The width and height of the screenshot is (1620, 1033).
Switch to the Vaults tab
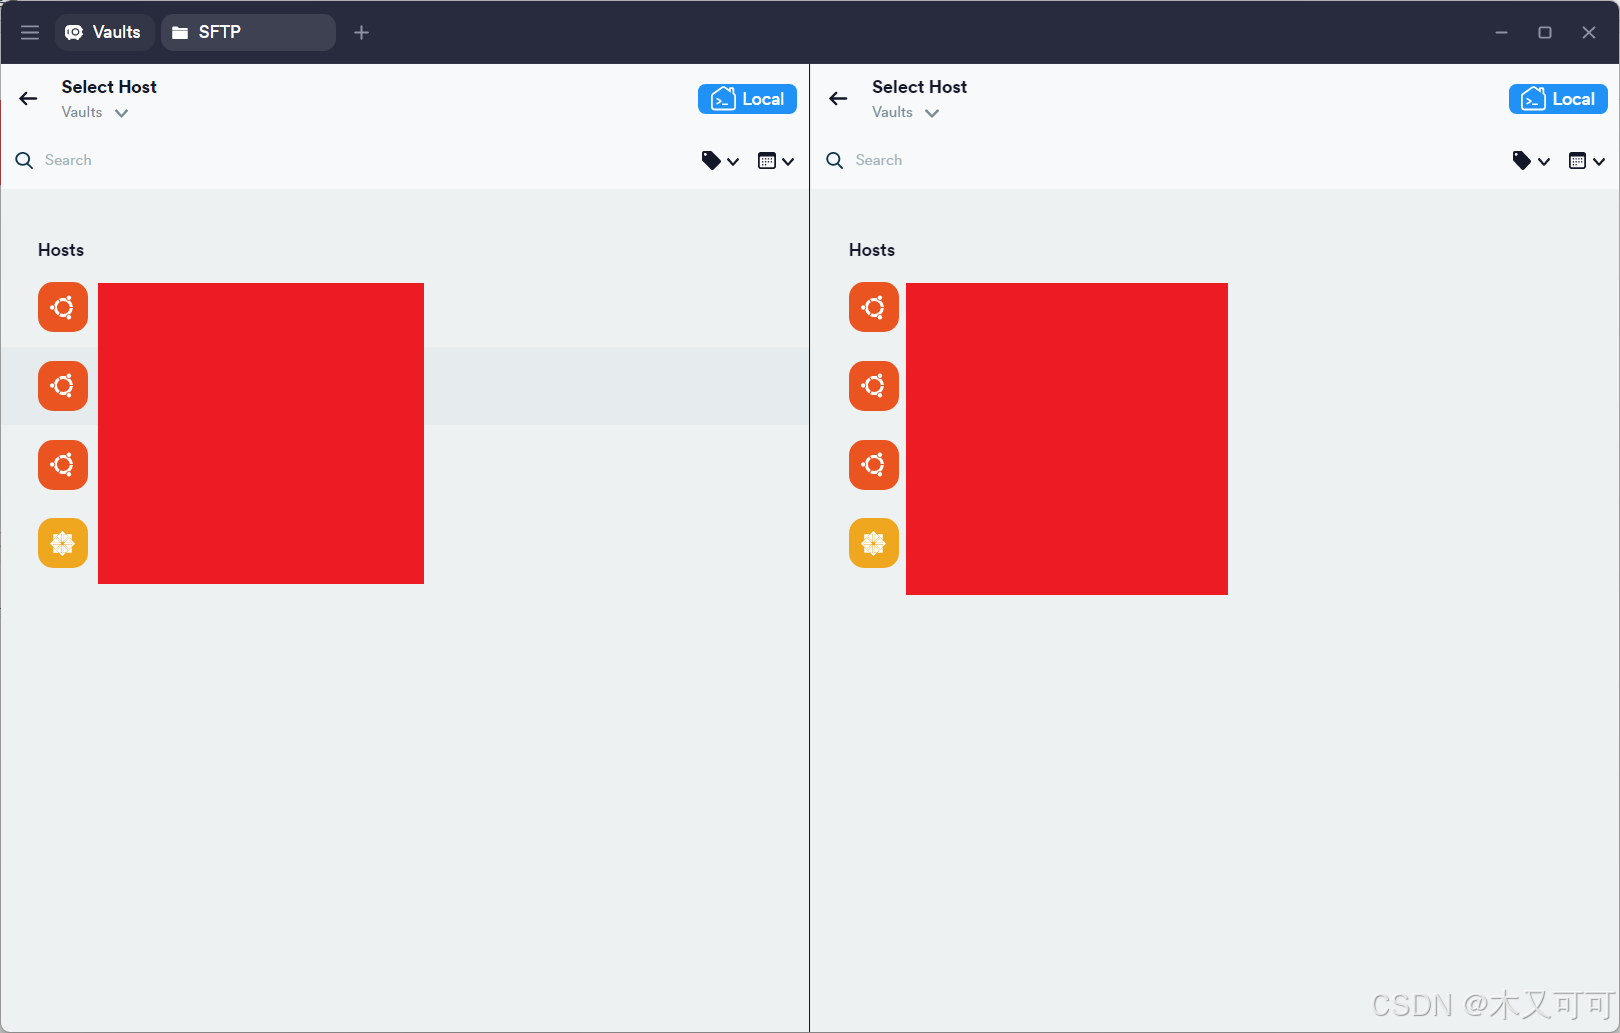(104, 33)
